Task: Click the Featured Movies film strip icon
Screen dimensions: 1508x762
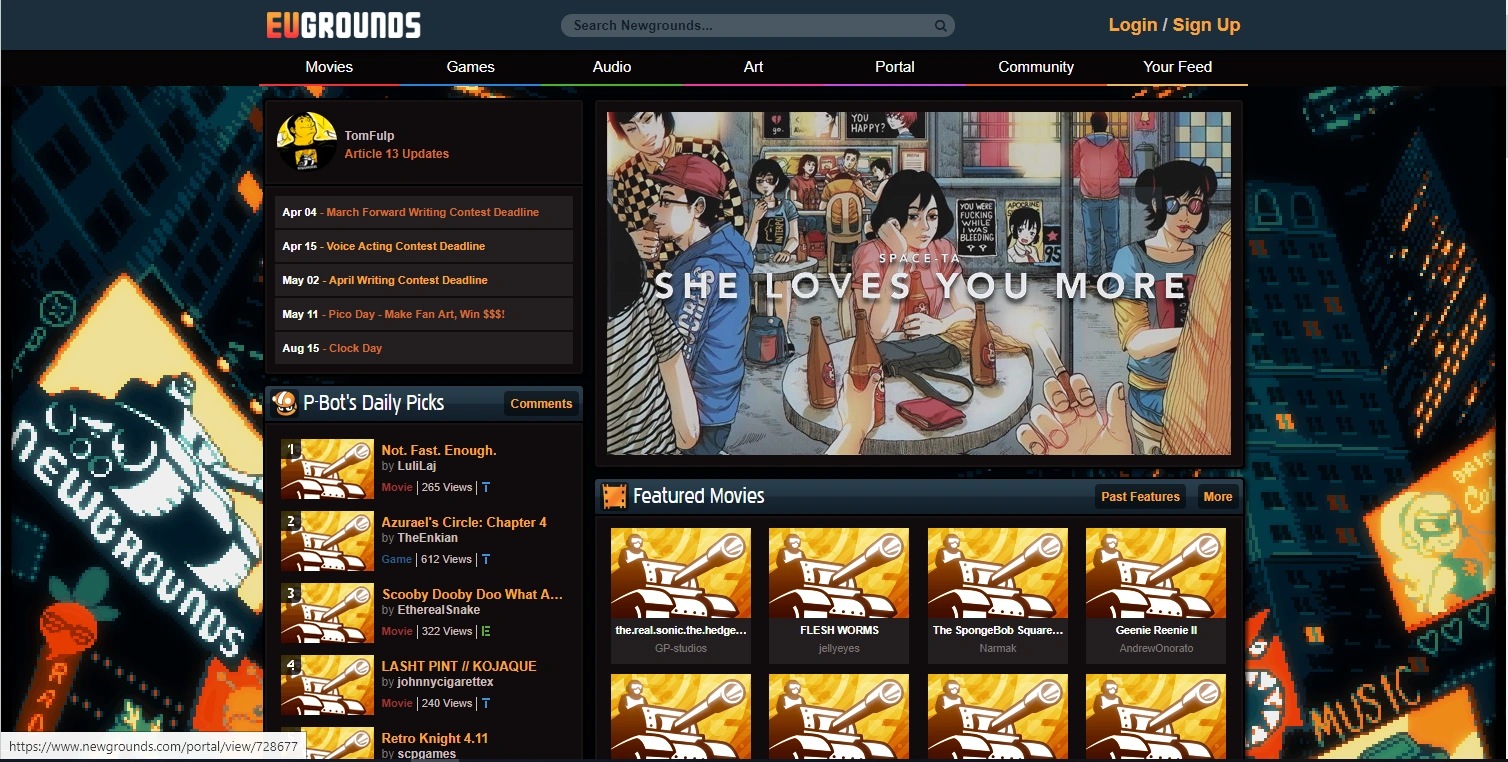Action: point(614,496)
